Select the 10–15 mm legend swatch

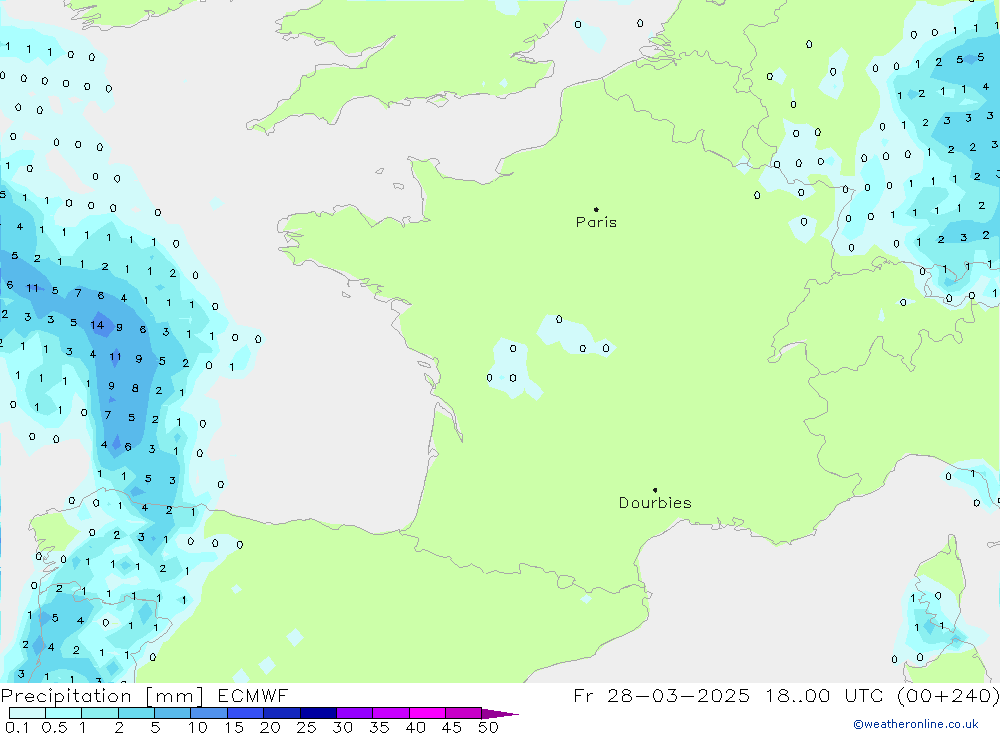[209, 713]
